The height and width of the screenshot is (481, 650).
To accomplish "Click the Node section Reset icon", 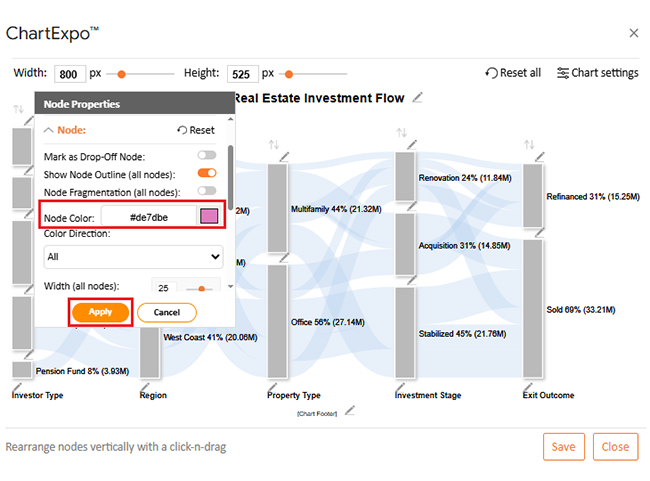I will pyautogui.click(x=182, y=130).
